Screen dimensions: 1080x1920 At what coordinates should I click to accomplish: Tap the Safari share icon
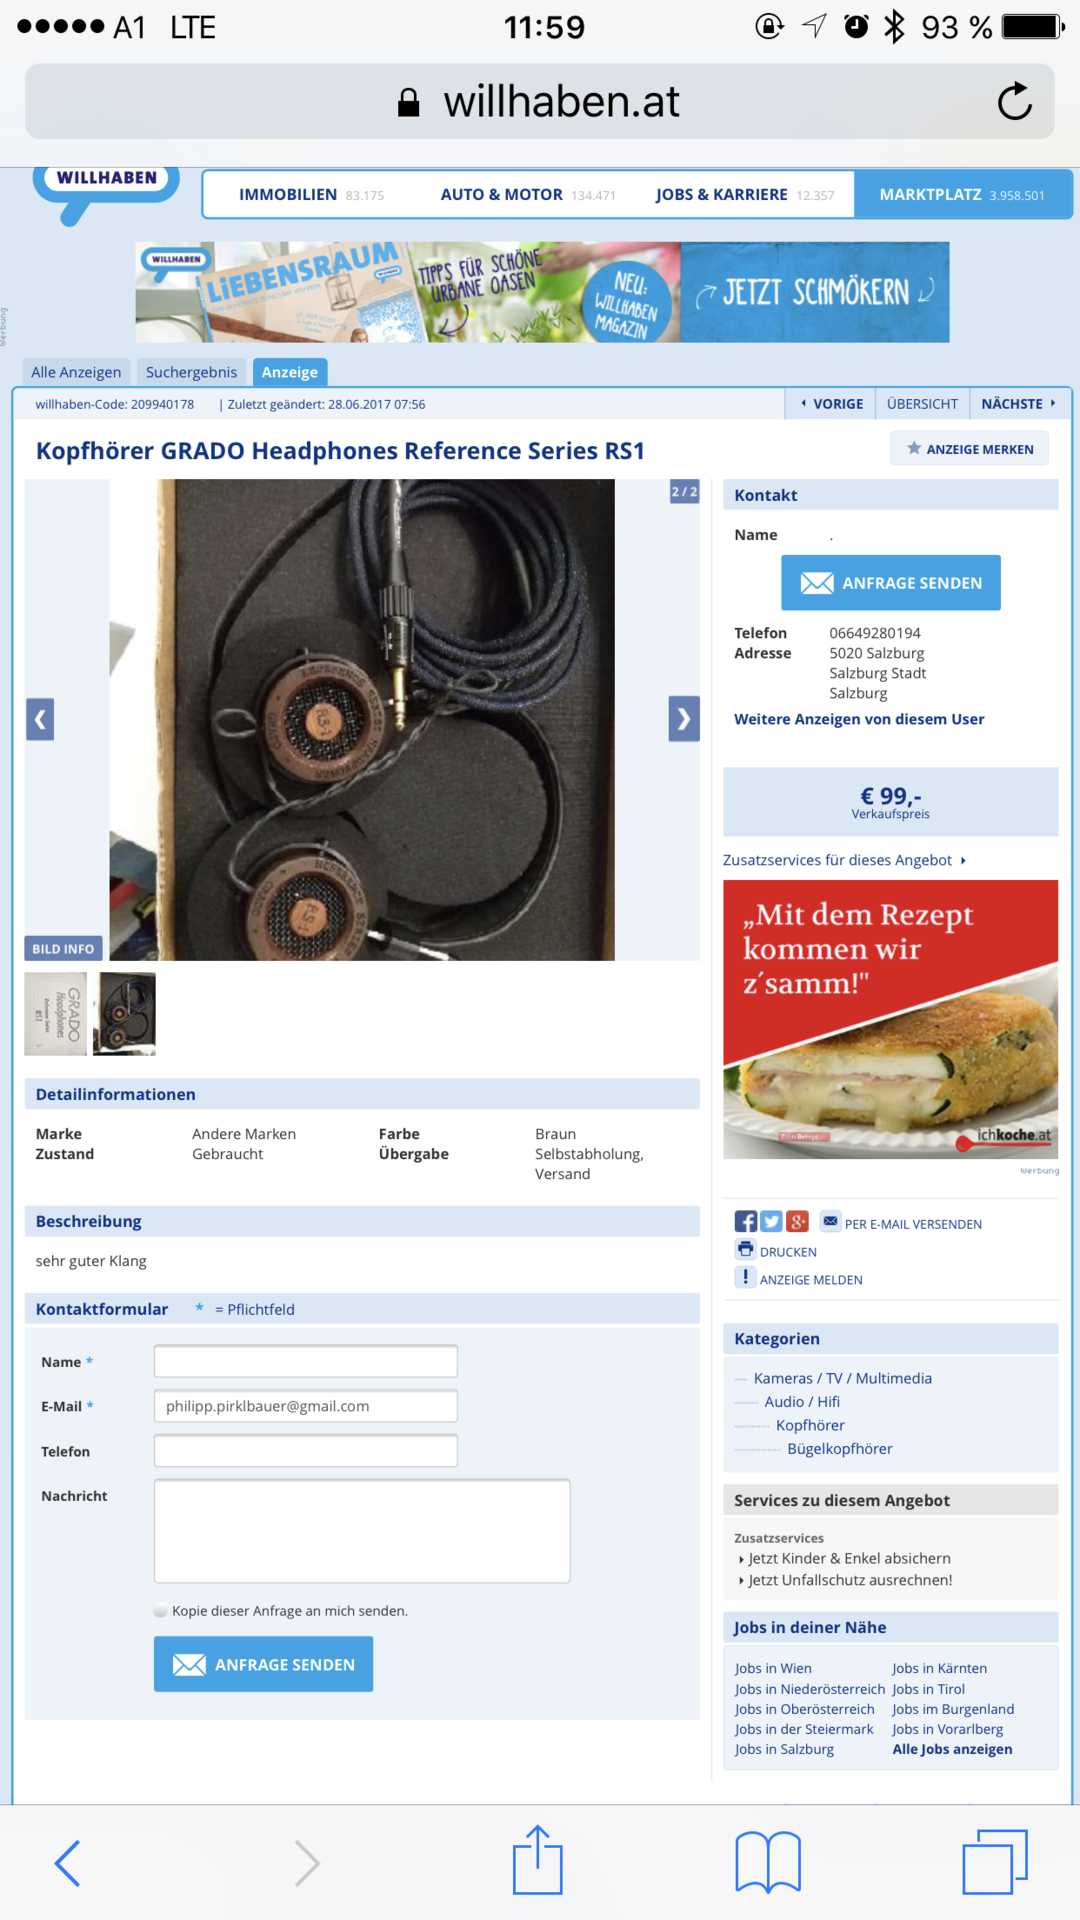point(538,1861)
